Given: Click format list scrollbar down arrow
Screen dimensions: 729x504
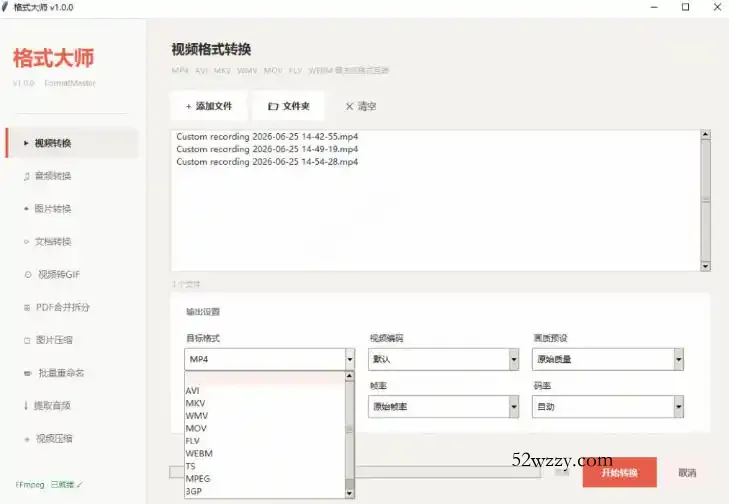Looking at the screenshot, I should click(x=350, y=493).
